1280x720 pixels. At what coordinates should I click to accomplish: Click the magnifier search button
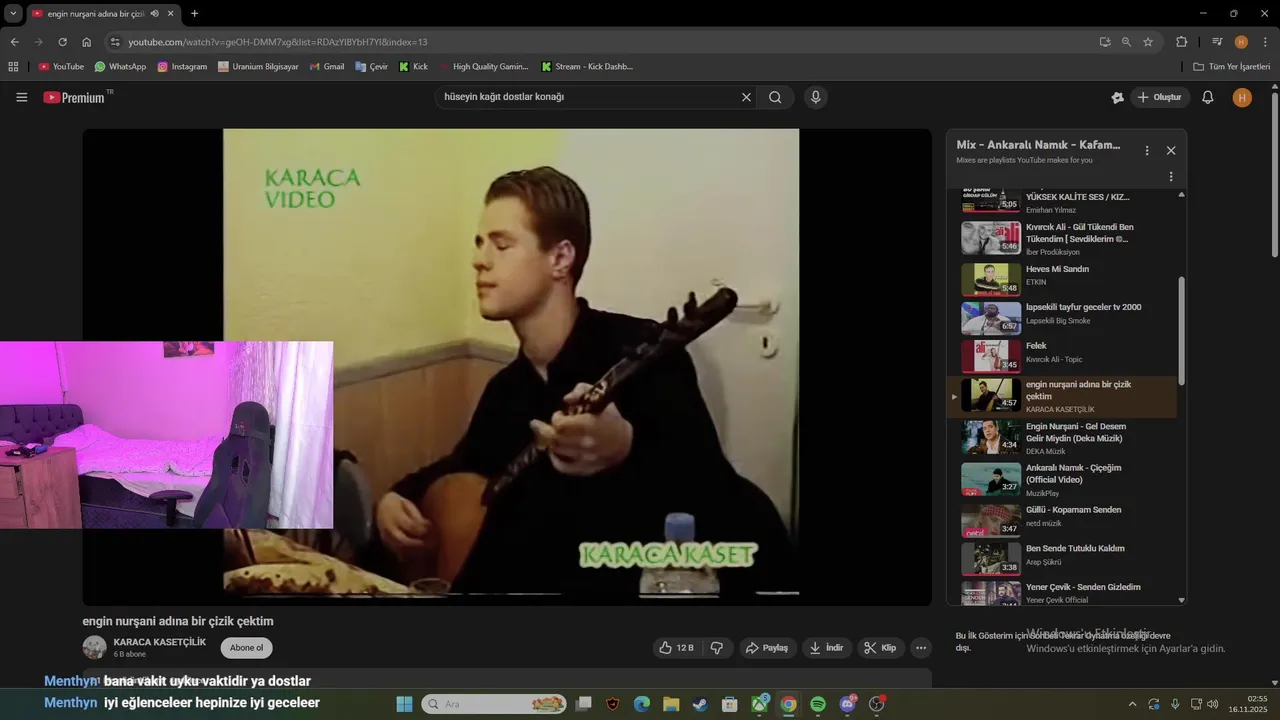point(775,97)
